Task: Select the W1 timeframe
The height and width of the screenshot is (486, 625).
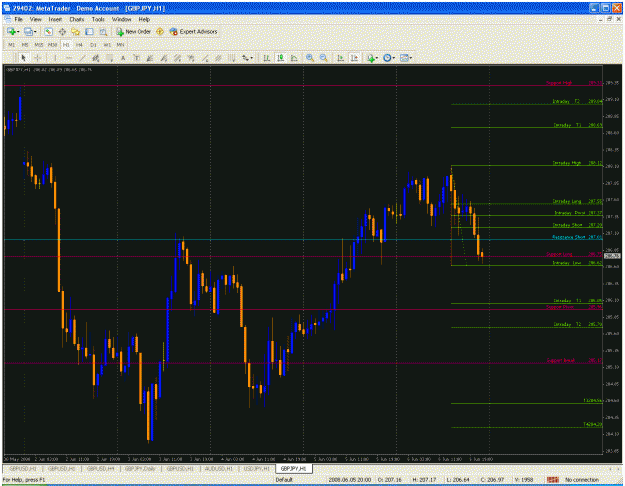Action: coord(107,45)
